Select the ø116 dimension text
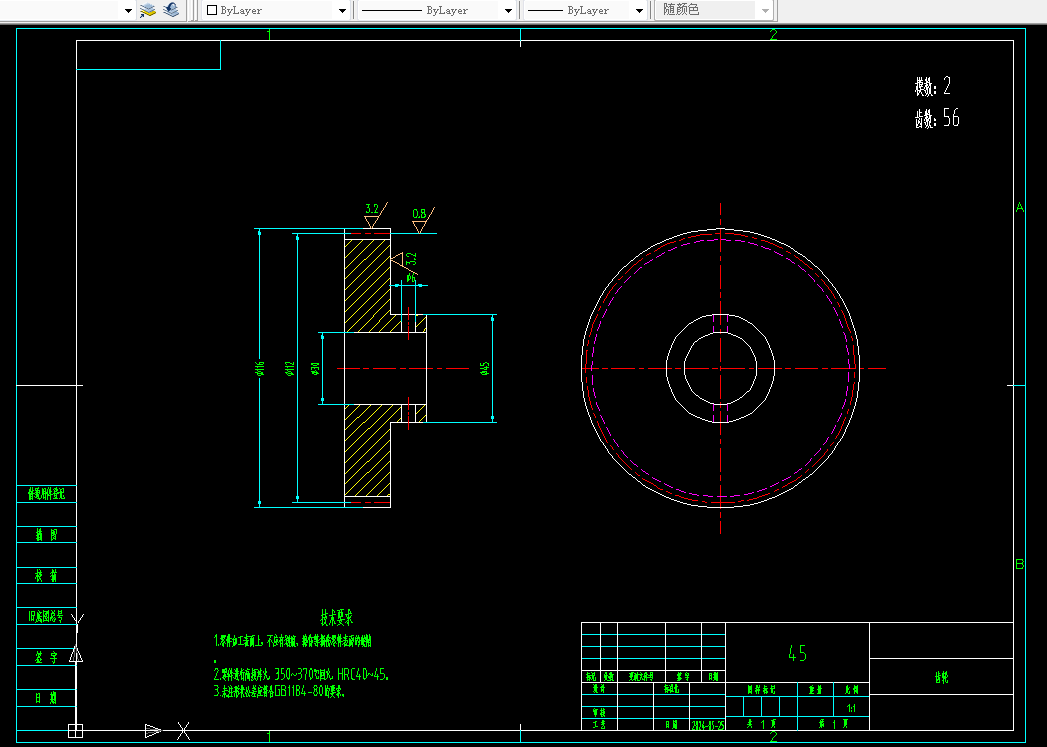The width and height of the screenshot is (1047, 747). pos(260,368)
